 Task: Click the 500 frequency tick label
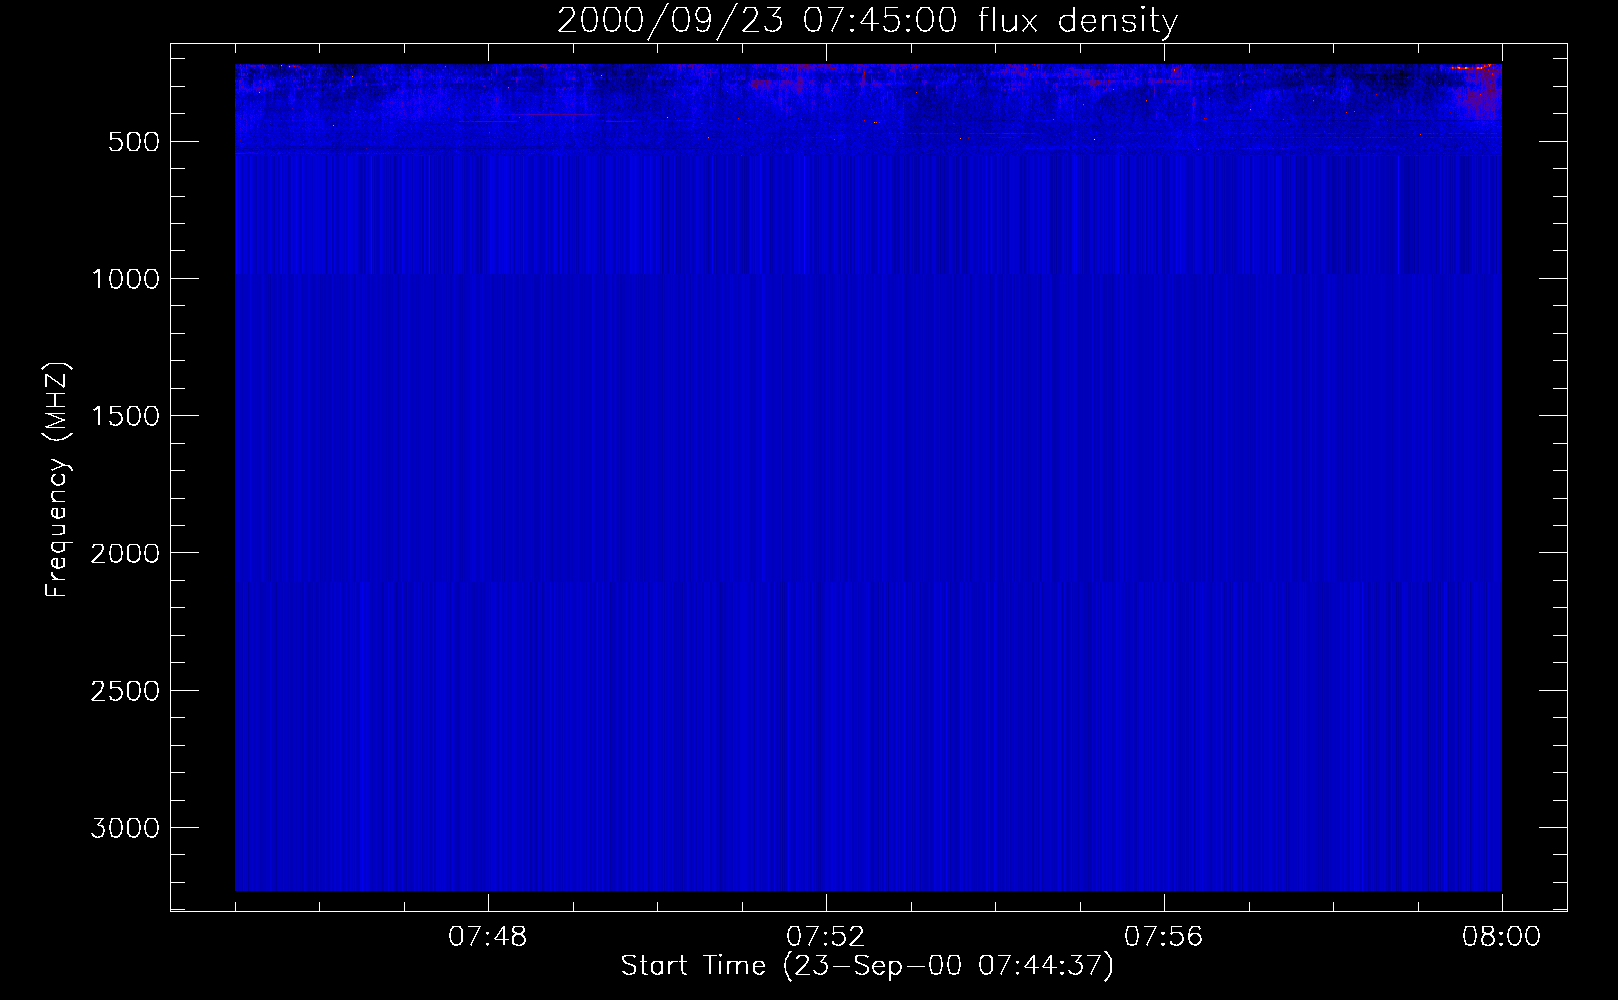tap(133, 142)
